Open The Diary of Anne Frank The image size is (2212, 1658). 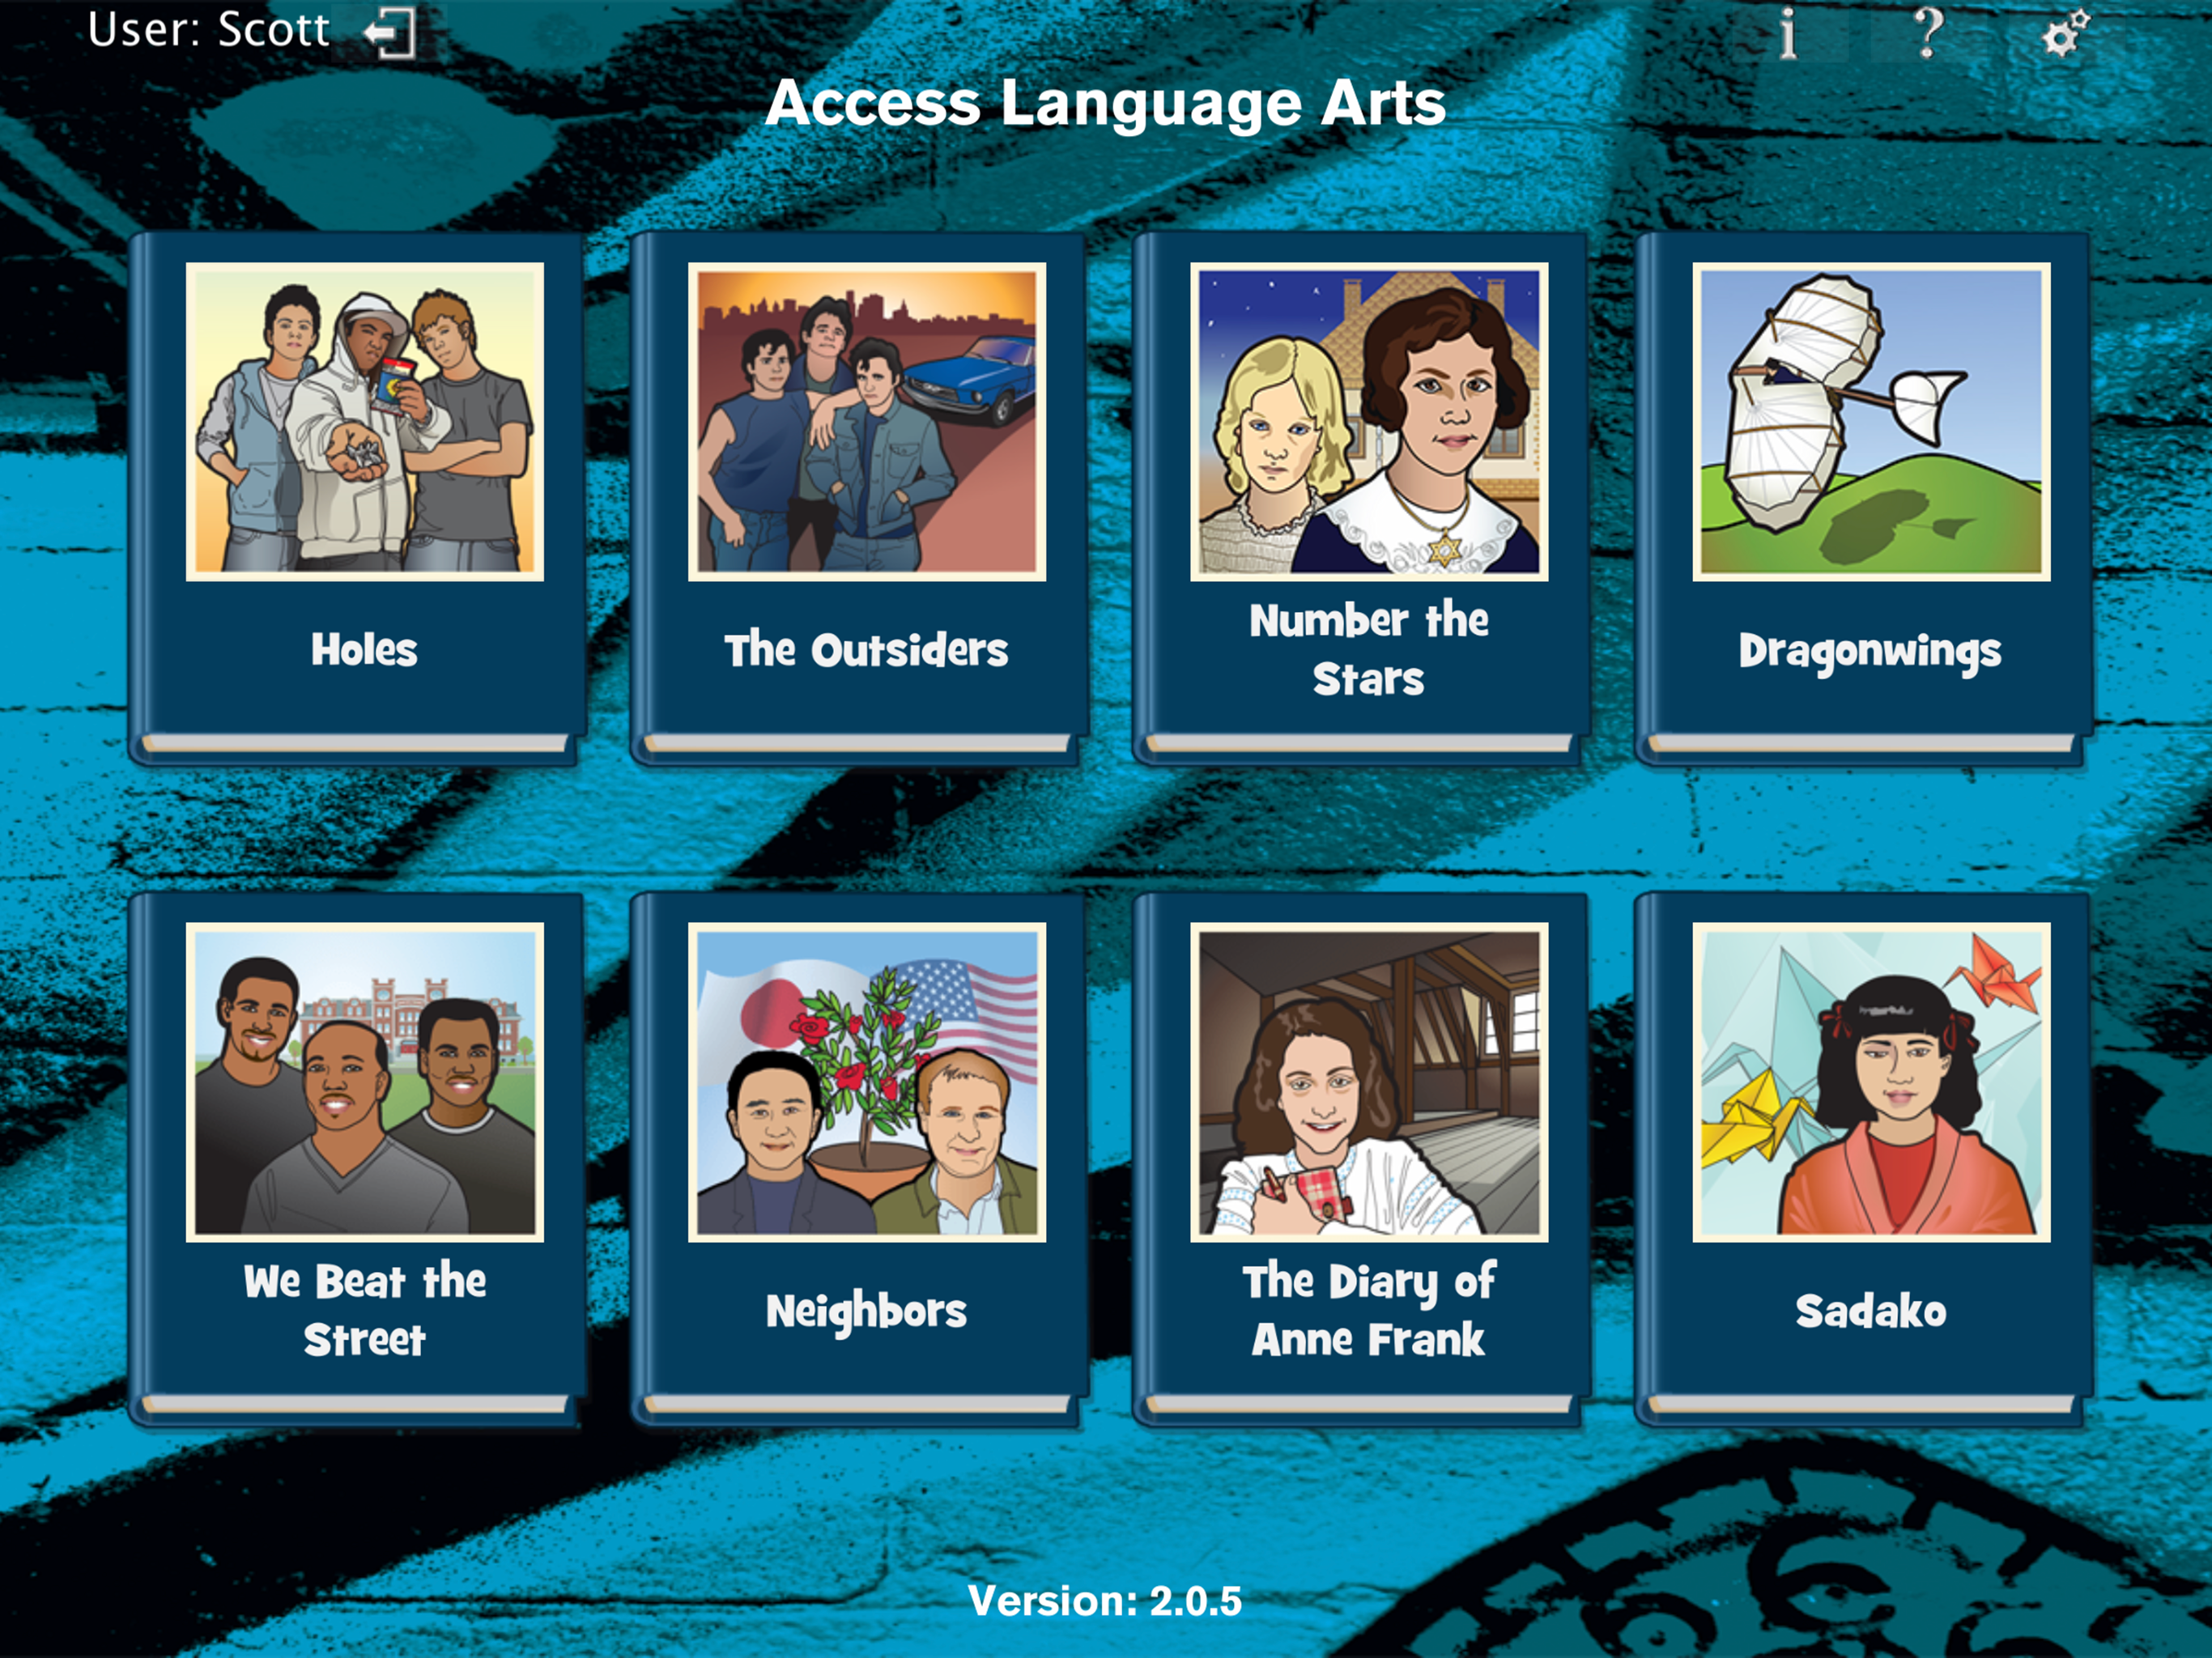click(x=1362, y=1161)
